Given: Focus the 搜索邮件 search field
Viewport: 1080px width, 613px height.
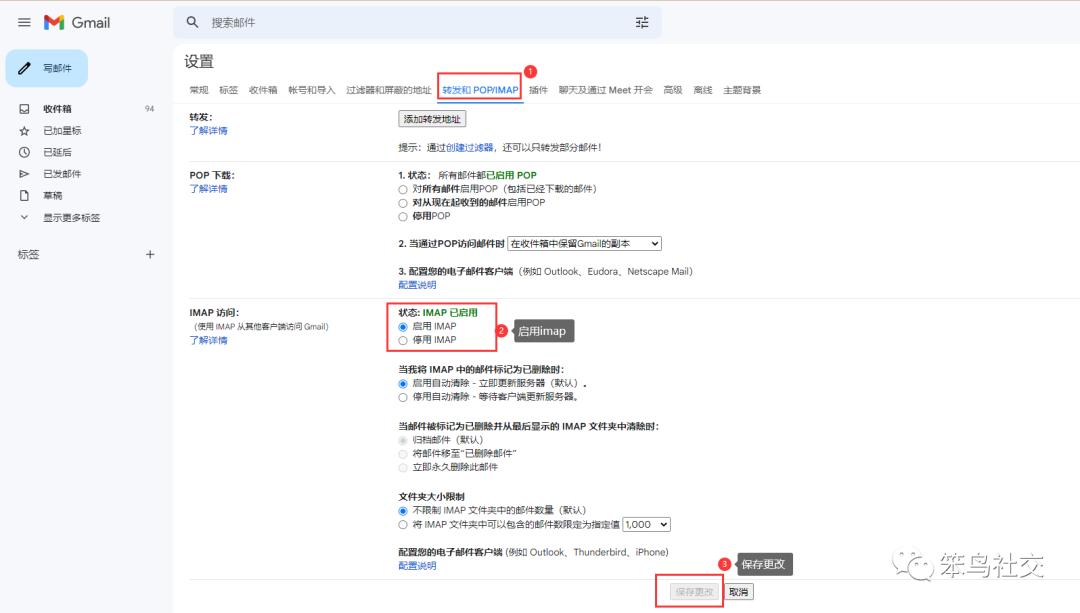Looking at the screenshot, I should pos(417,22).
